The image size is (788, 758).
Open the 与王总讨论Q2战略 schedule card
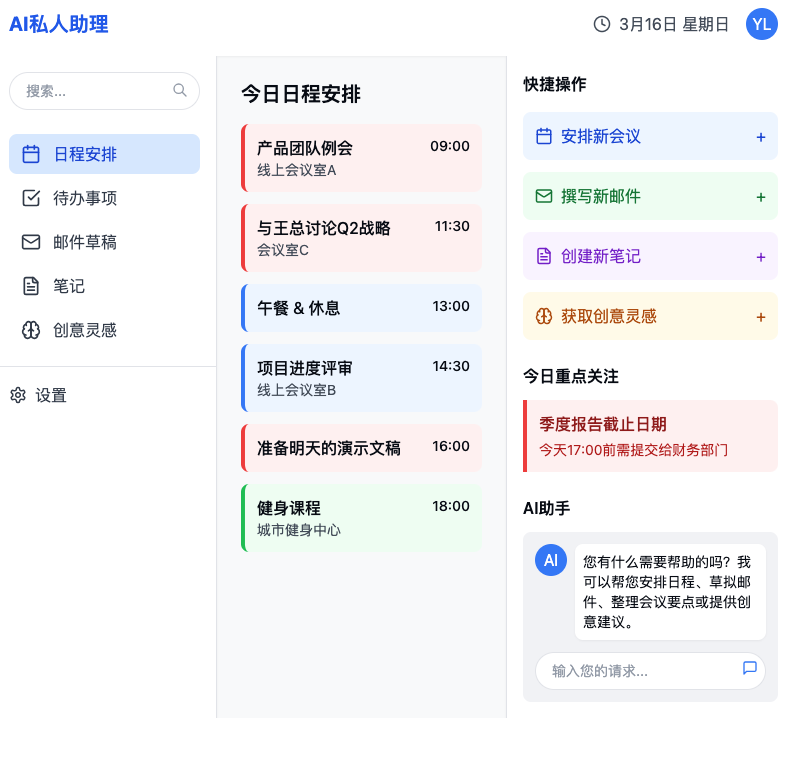361,238
